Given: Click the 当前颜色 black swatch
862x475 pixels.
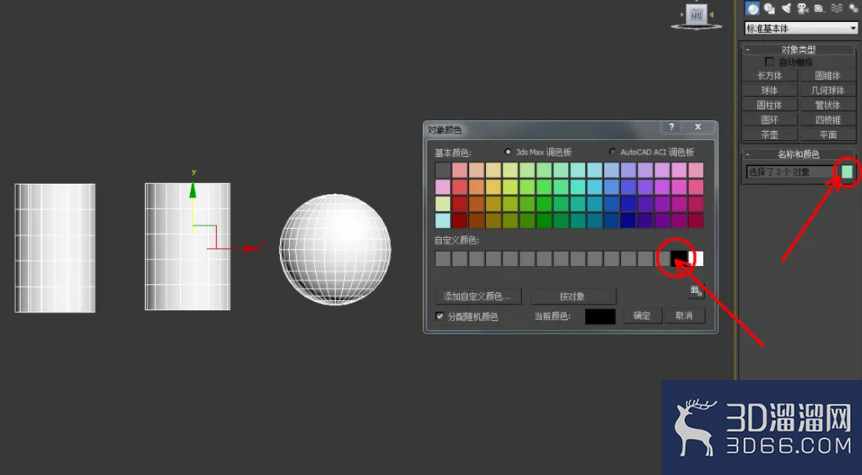Looking at the screenshot, I should 600,316.
